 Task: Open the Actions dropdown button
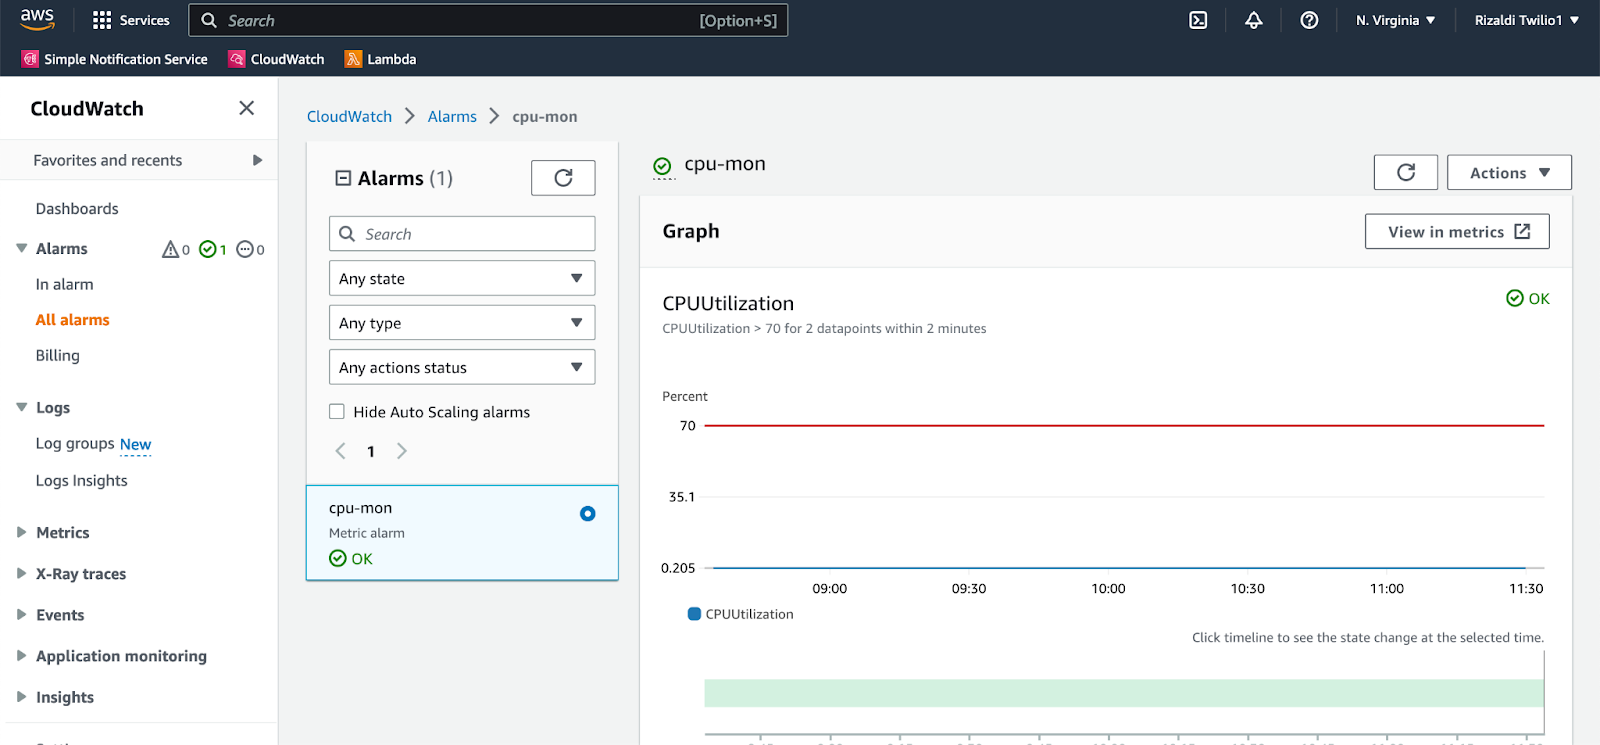tap(1509, 172)
